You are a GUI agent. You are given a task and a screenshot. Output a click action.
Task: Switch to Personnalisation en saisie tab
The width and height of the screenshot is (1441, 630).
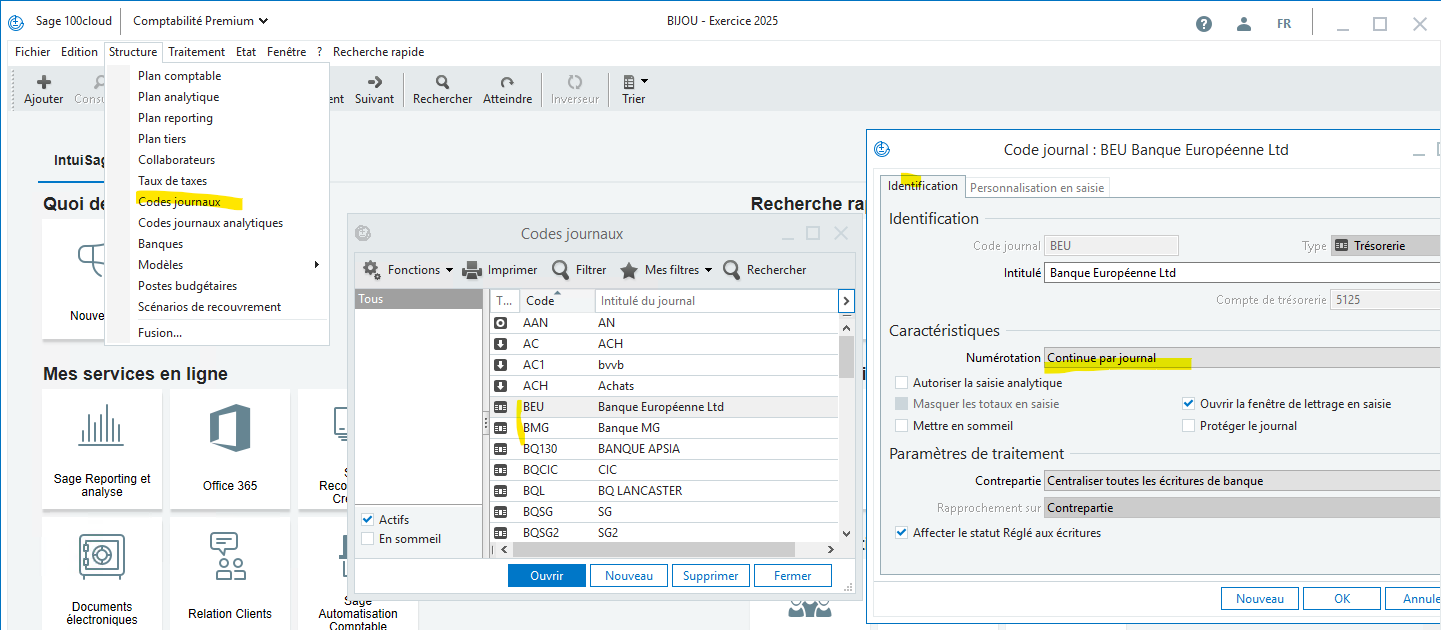click(1037, 187)
